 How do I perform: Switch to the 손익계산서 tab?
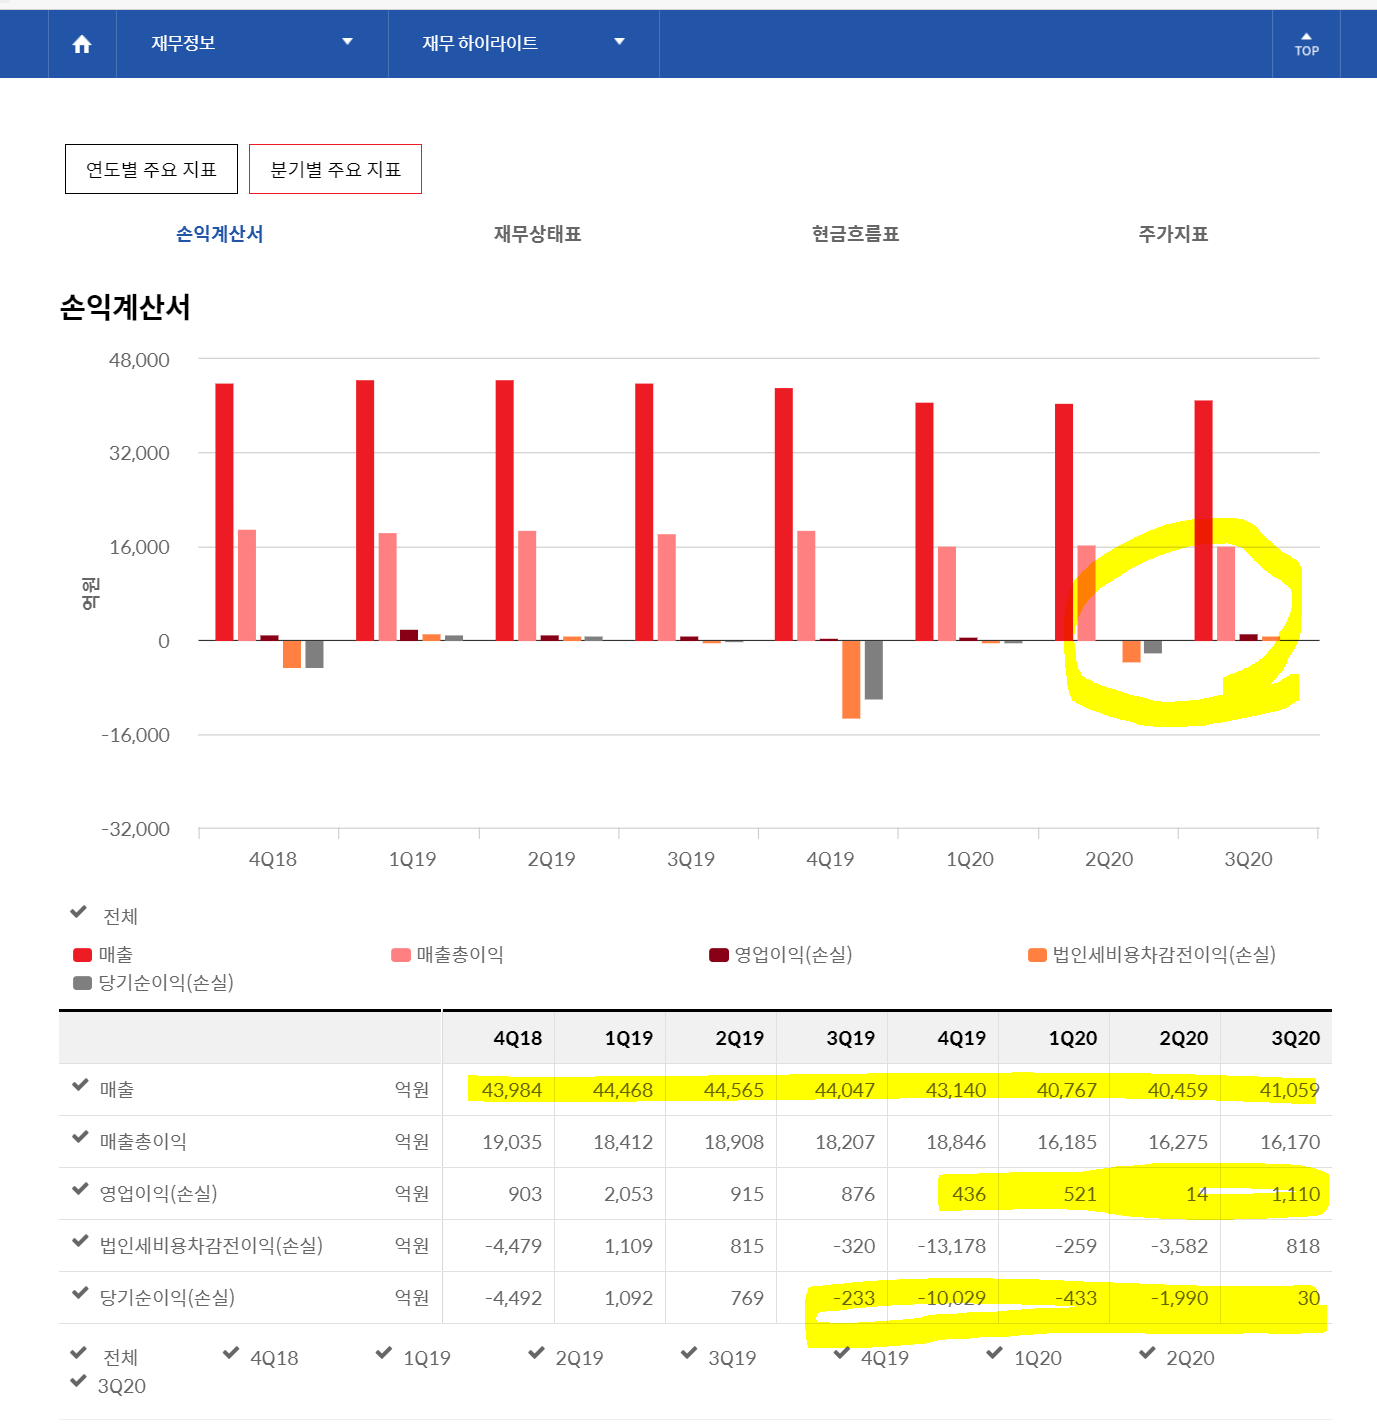(x=219, y=234)
